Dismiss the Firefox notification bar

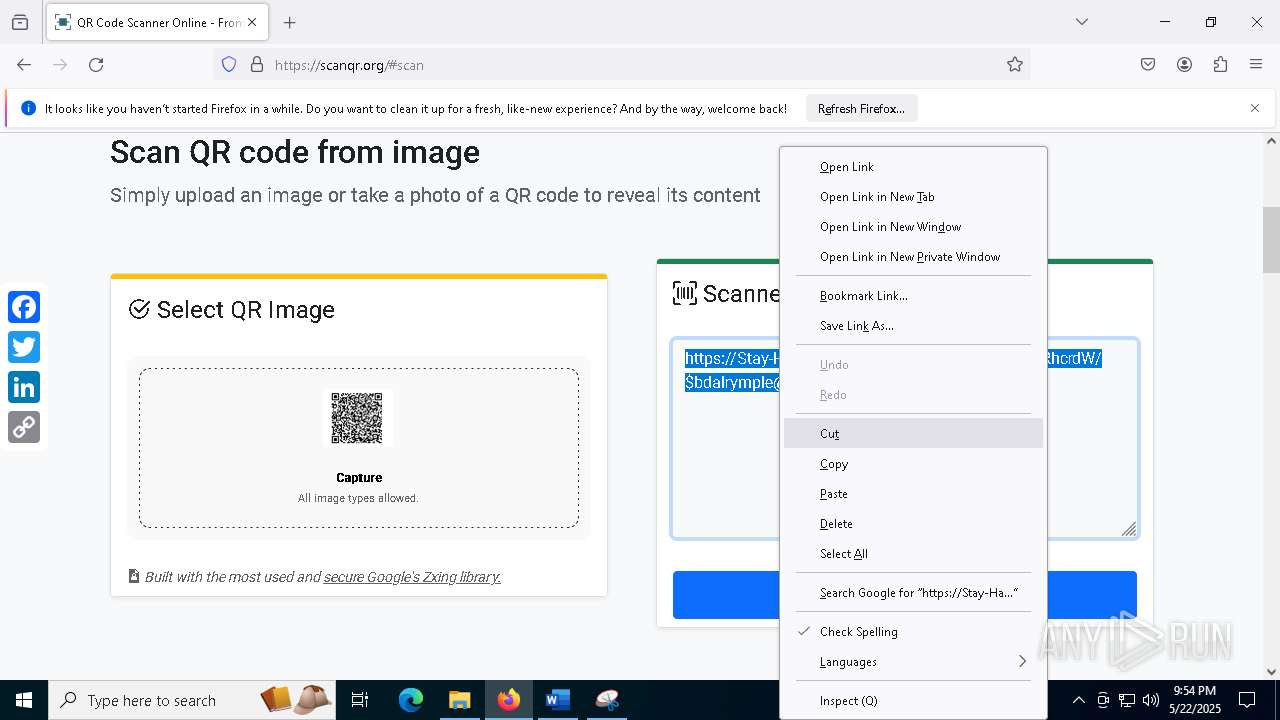tap(1255, 108)
